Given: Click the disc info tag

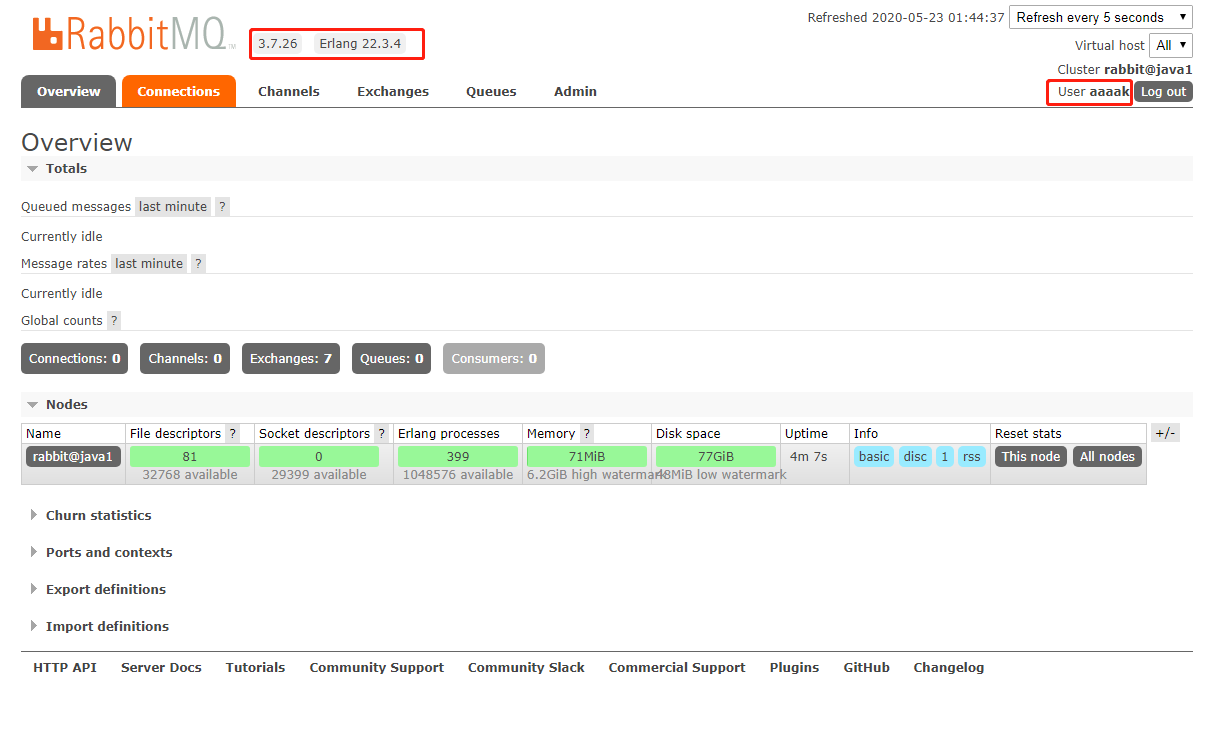Looking at the screenshot, I should [x=915, y=456].
